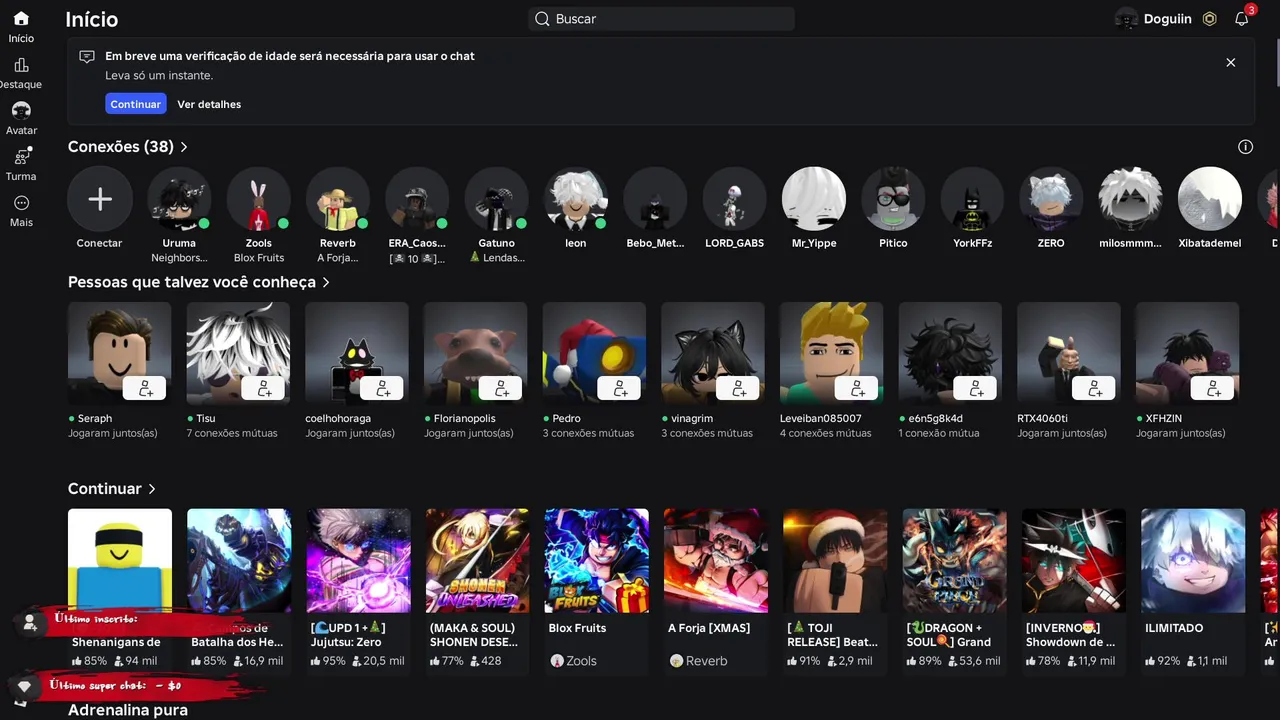
Task: Add Tisu as a connection
Action: tap(265, 389)
